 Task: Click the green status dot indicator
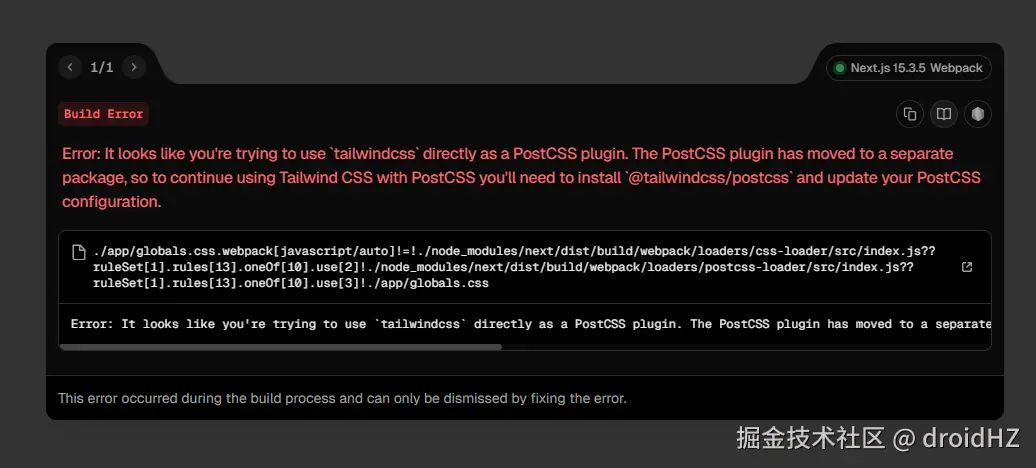pos(840,68)
